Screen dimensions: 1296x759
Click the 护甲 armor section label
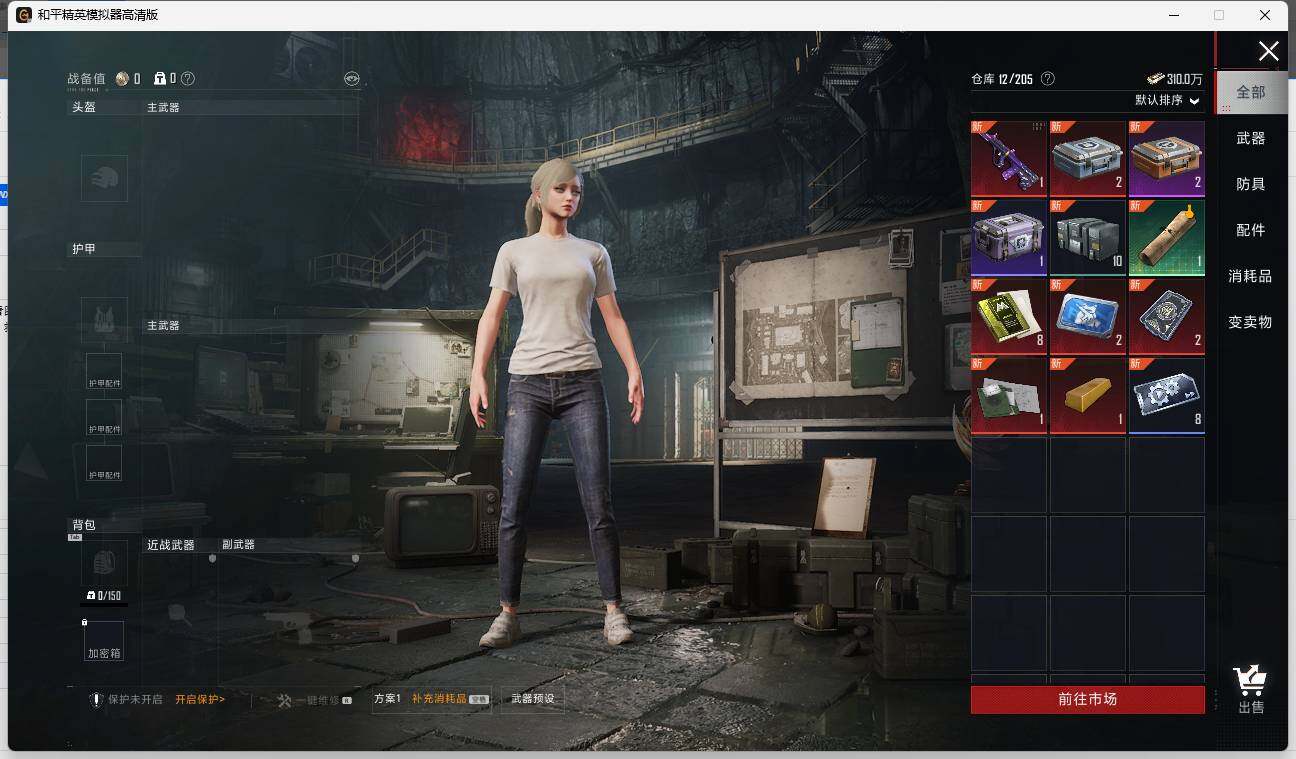84,249
